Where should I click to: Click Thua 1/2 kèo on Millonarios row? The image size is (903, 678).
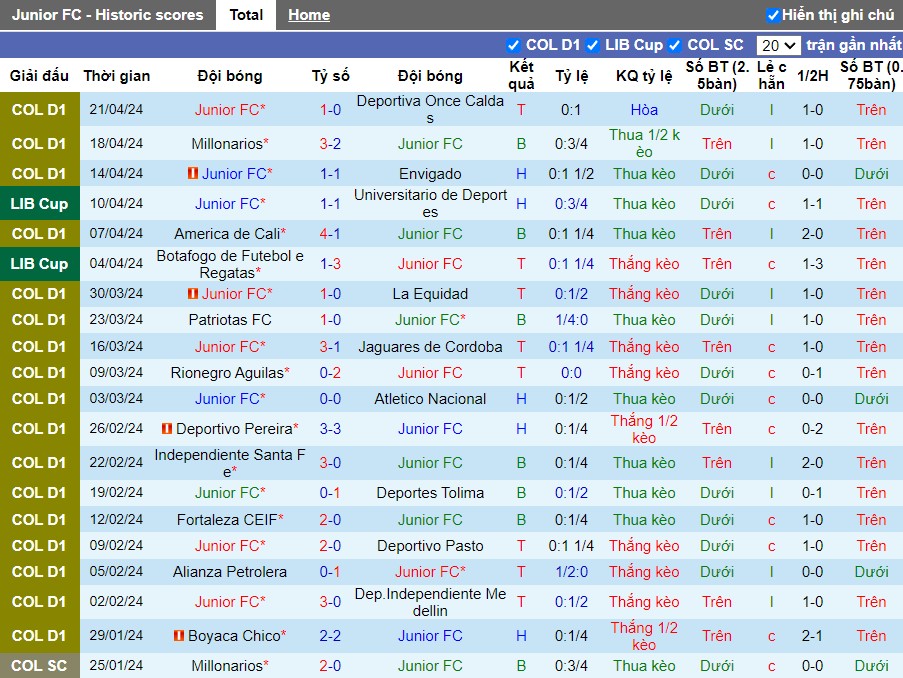tap(644, 143)
